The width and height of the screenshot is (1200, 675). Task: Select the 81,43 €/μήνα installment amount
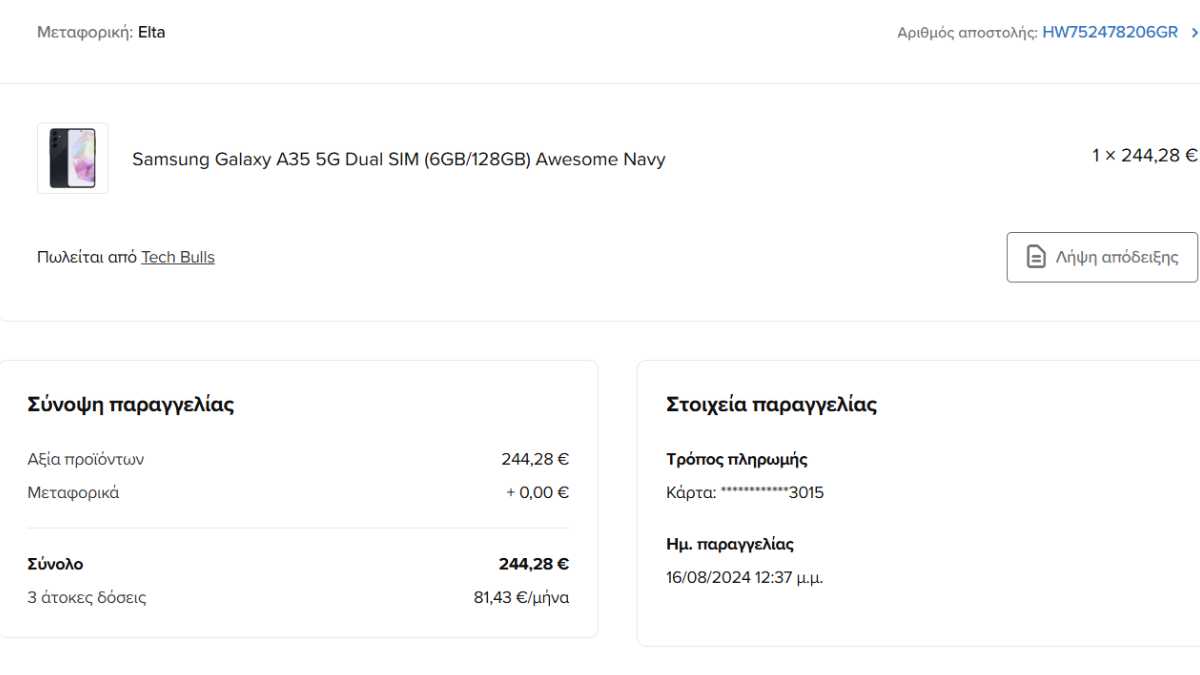click(521, 598)
